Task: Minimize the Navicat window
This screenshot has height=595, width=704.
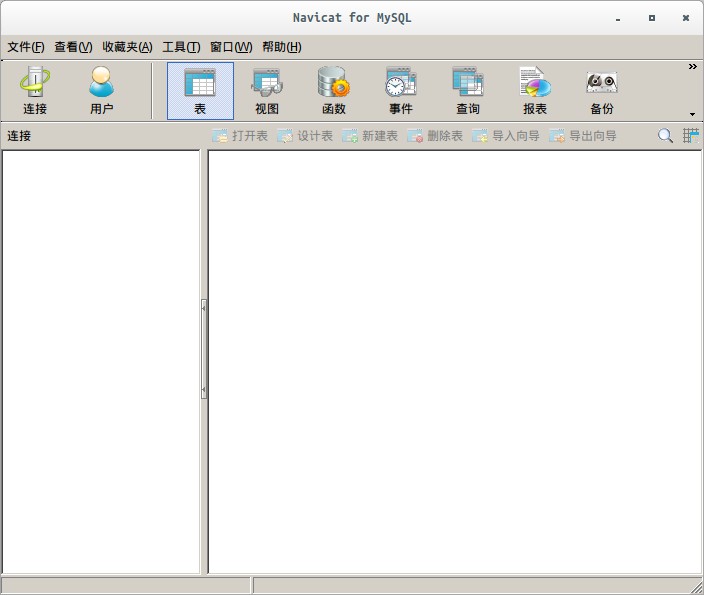Action: coord(618,19)
